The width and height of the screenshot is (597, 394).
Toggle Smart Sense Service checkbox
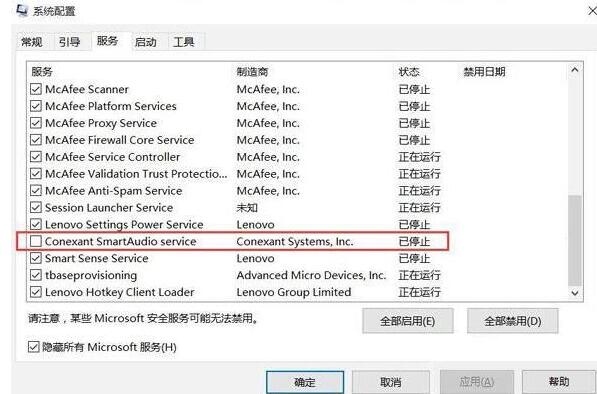(x=36, y=258)
